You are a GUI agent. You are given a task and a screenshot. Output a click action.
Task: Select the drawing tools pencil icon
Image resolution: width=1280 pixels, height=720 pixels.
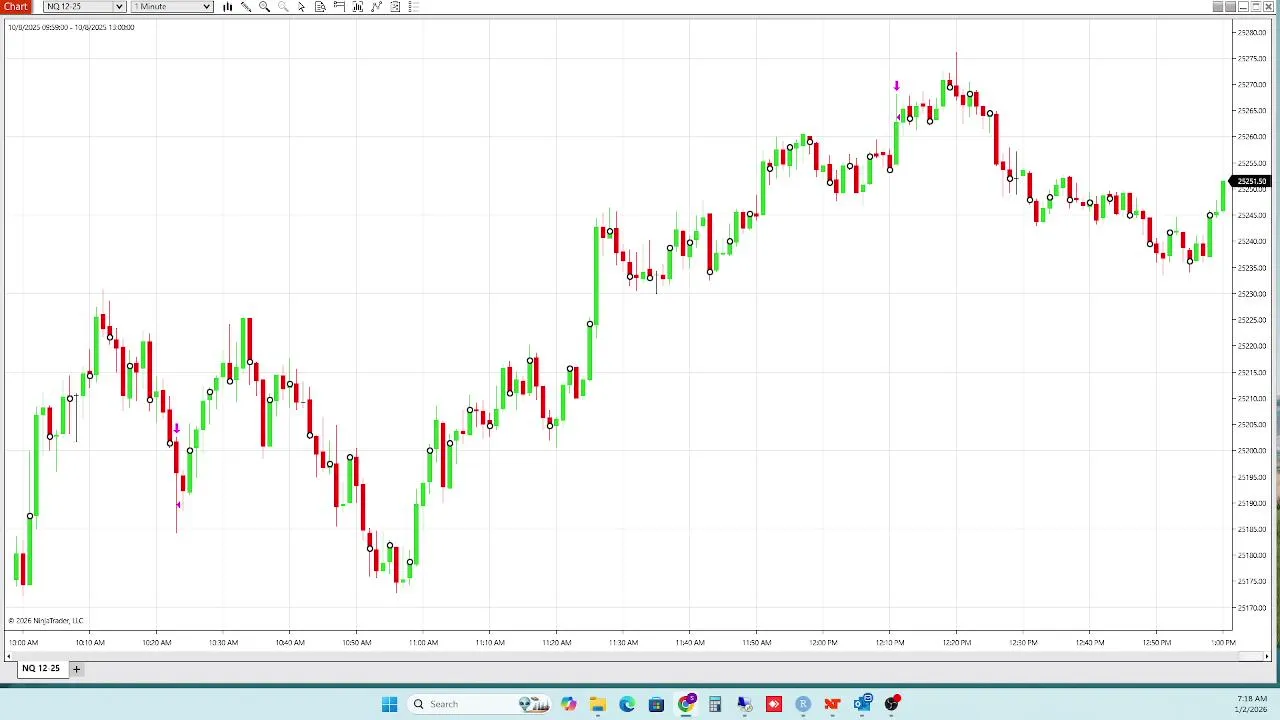coord(246,7)
